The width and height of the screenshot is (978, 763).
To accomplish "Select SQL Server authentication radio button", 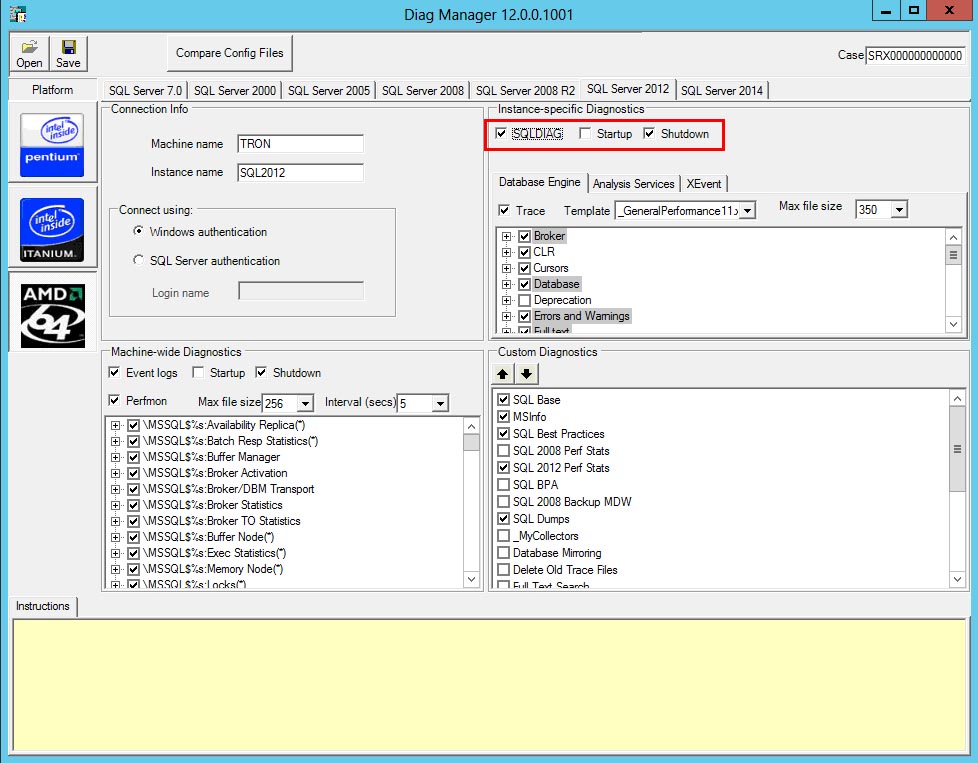I will 138,260.
